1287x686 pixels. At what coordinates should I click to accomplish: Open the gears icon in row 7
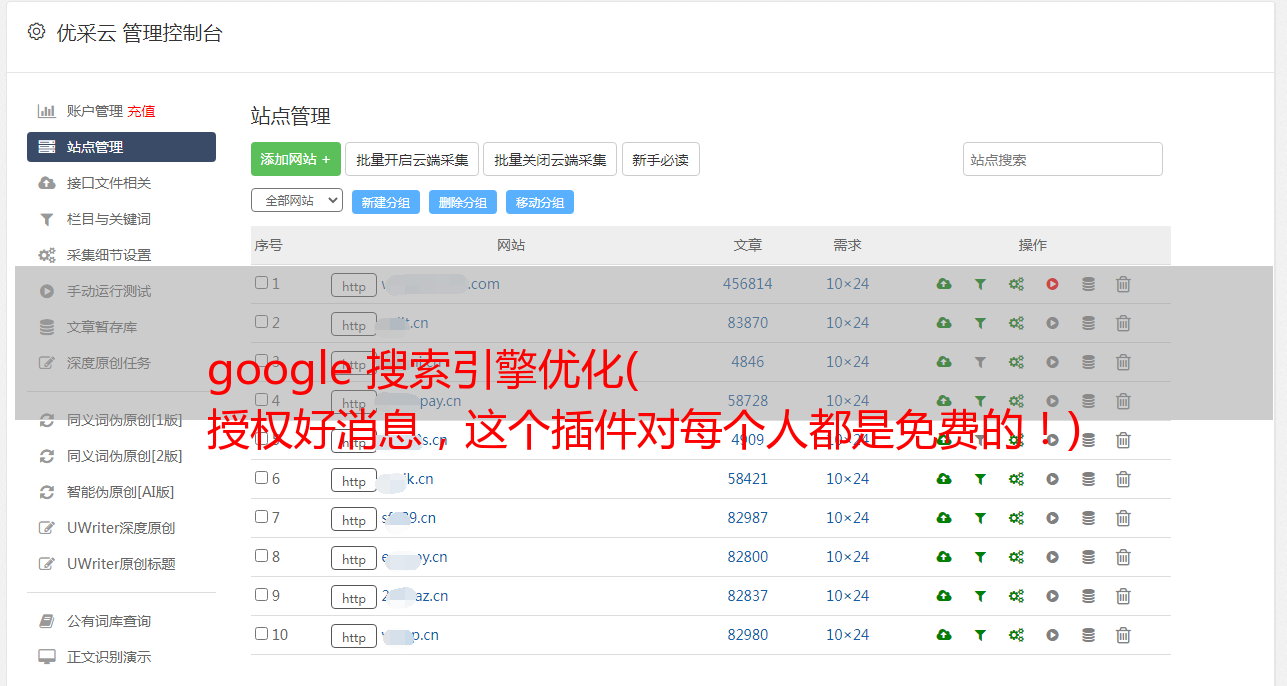coord(1016,518)
